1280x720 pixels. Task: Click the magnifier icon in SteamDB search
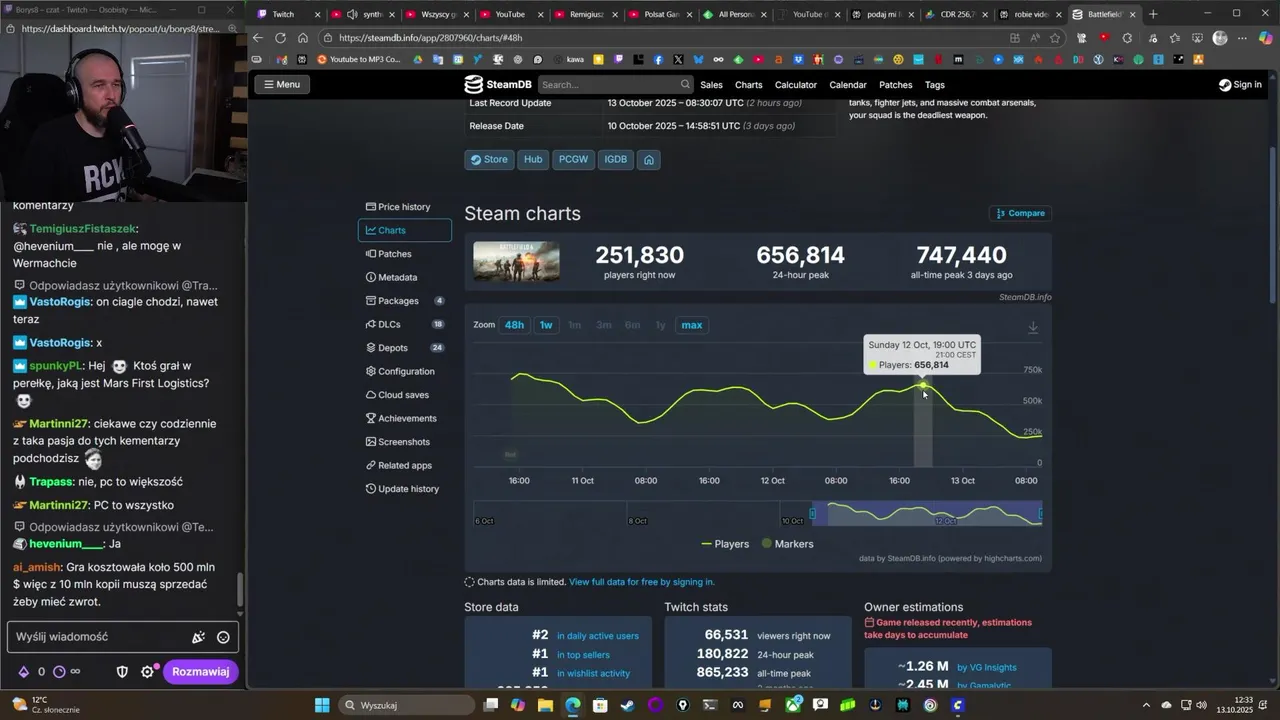pyautogui.click(x=685, y=84)
